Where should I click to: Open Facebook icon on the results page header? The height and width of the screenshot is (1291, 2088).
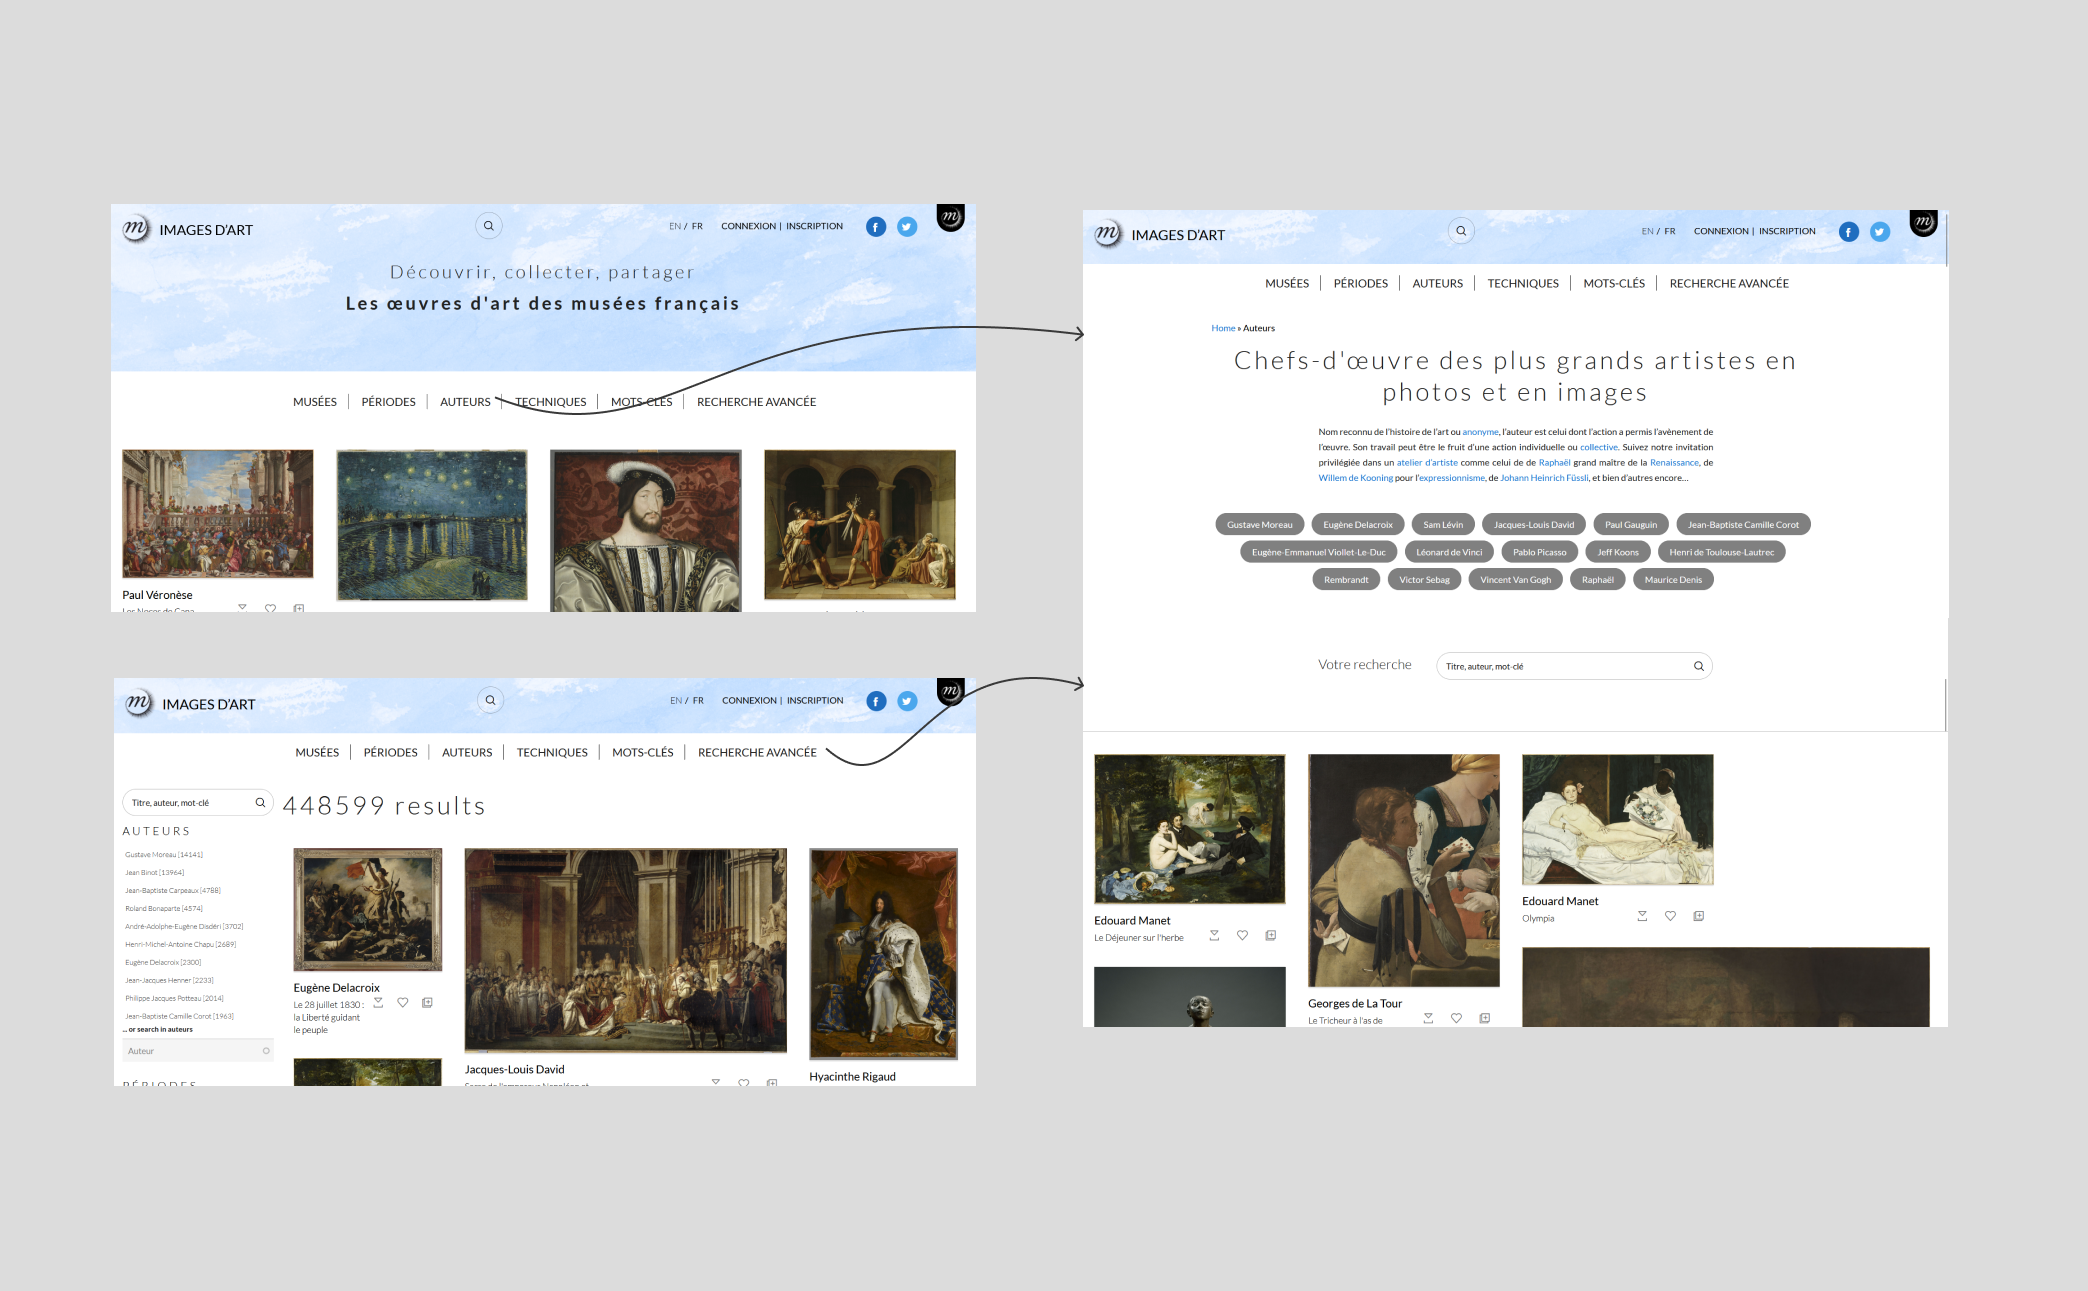877,701
